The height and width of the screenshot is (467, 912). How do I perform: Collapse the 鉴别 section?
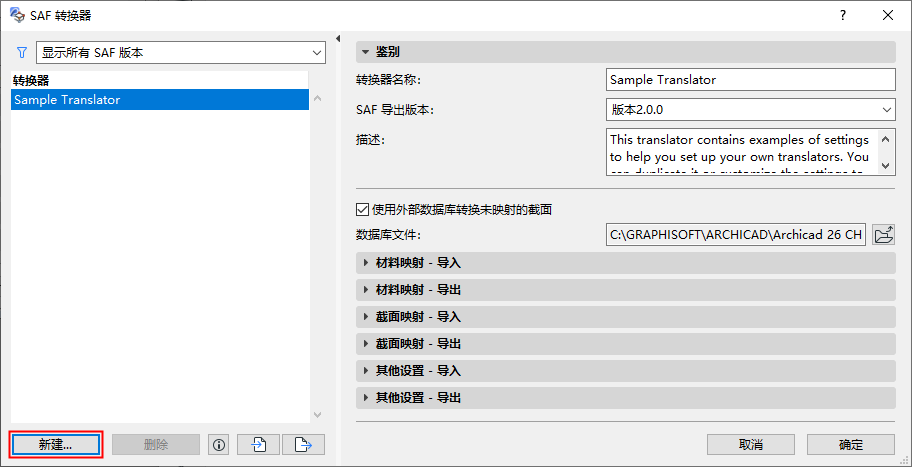point(625,52)
